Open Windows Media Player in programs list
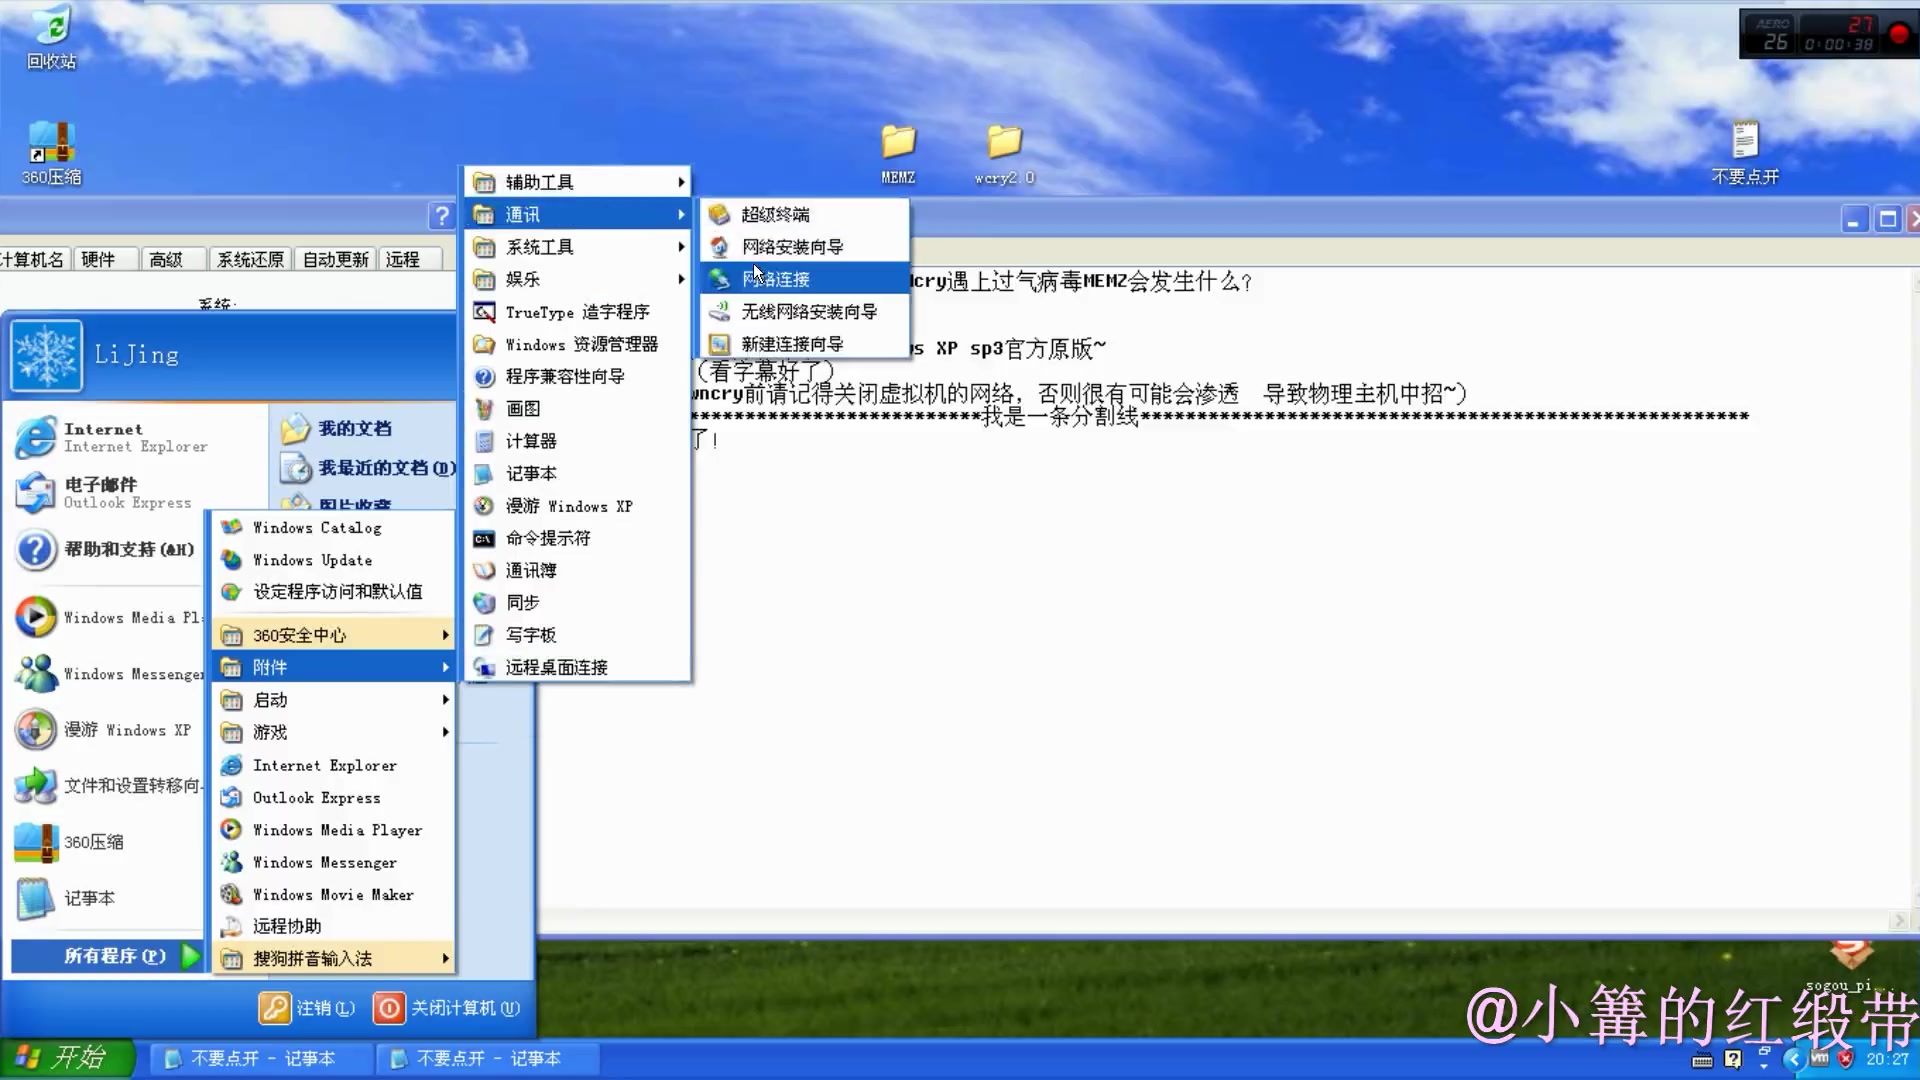1920x1080 pixels. pos(334,830)
